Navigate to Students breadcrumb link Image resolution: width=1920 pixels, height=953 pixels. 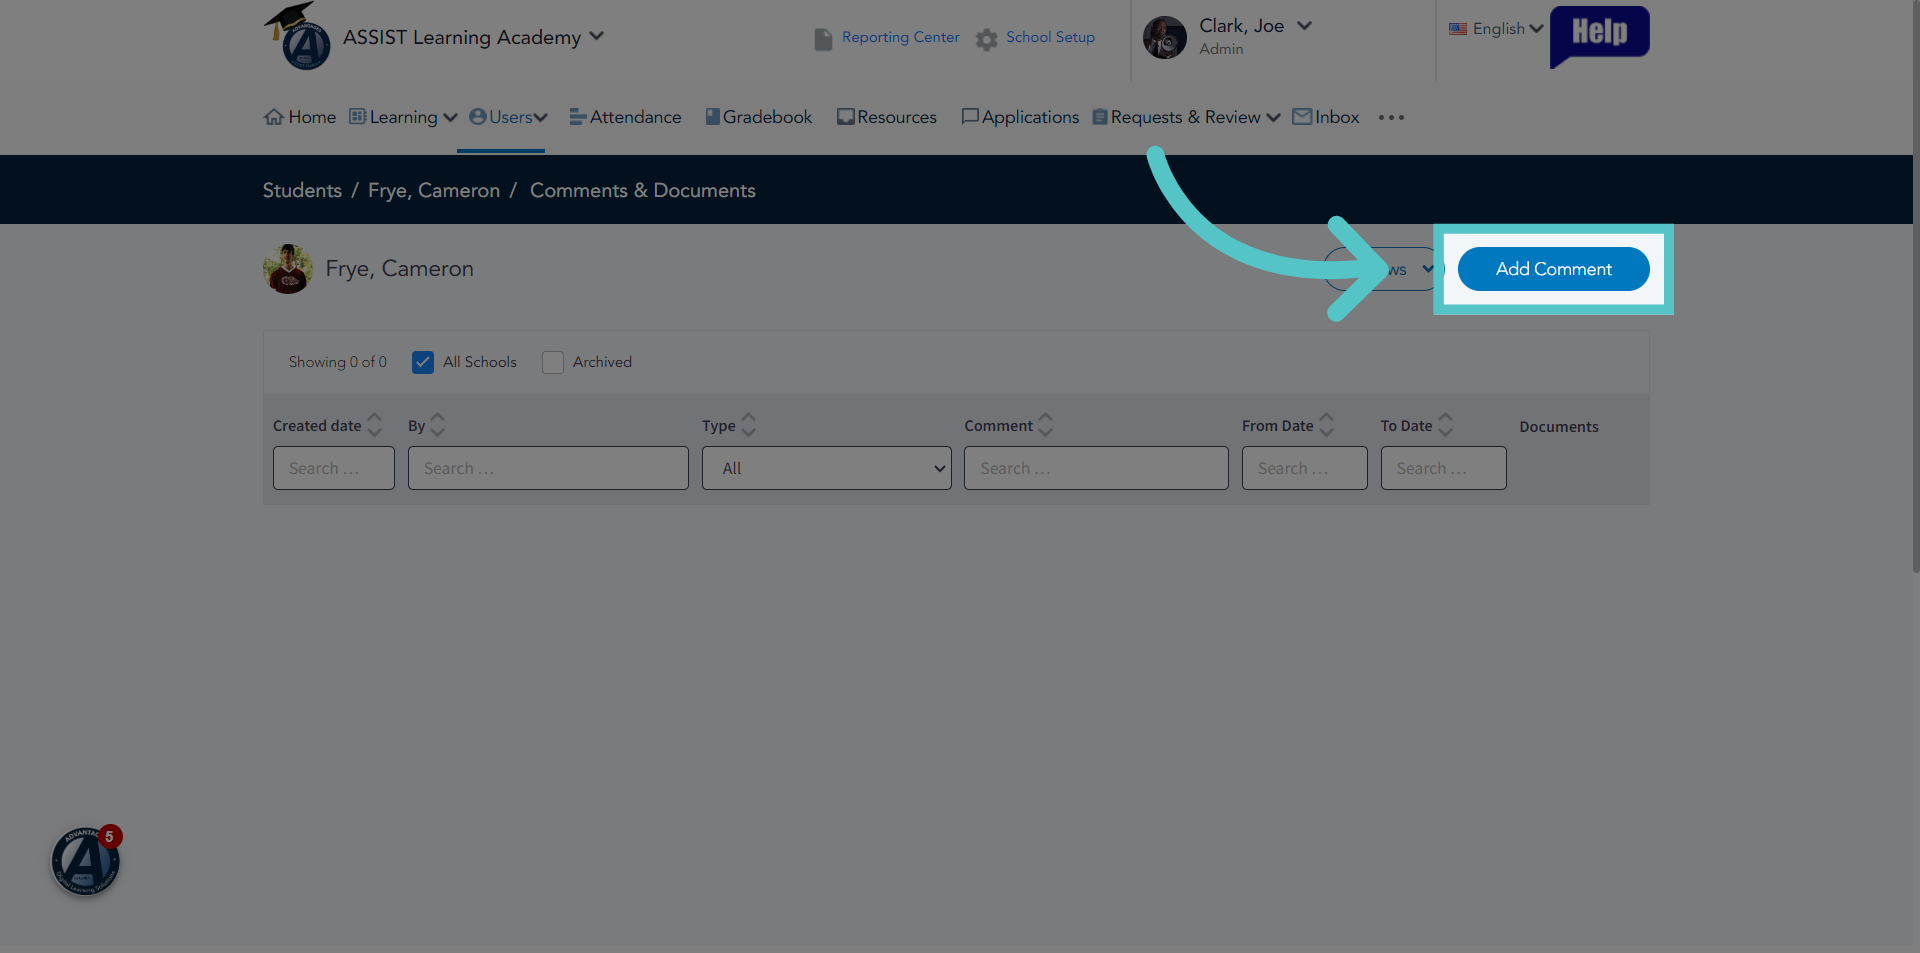click(302, 190)
